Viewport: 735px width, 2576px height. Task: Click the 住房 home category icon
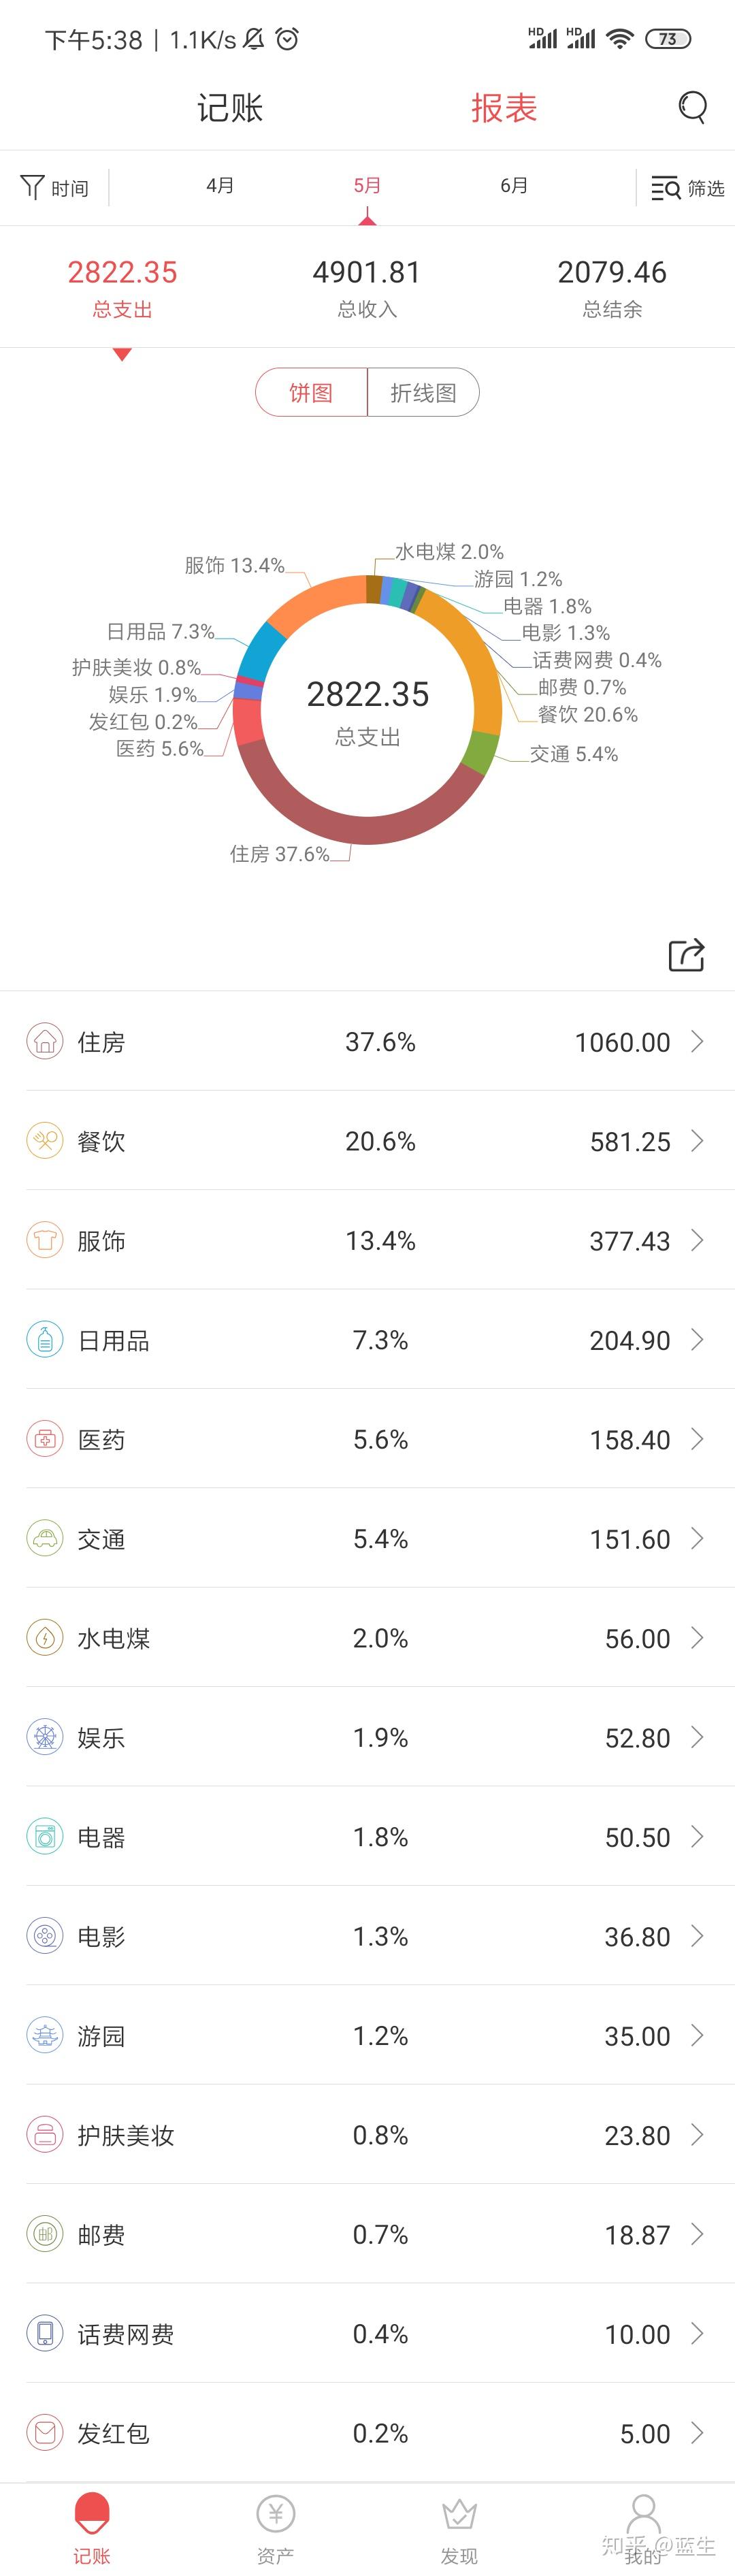click(44, 1041)
